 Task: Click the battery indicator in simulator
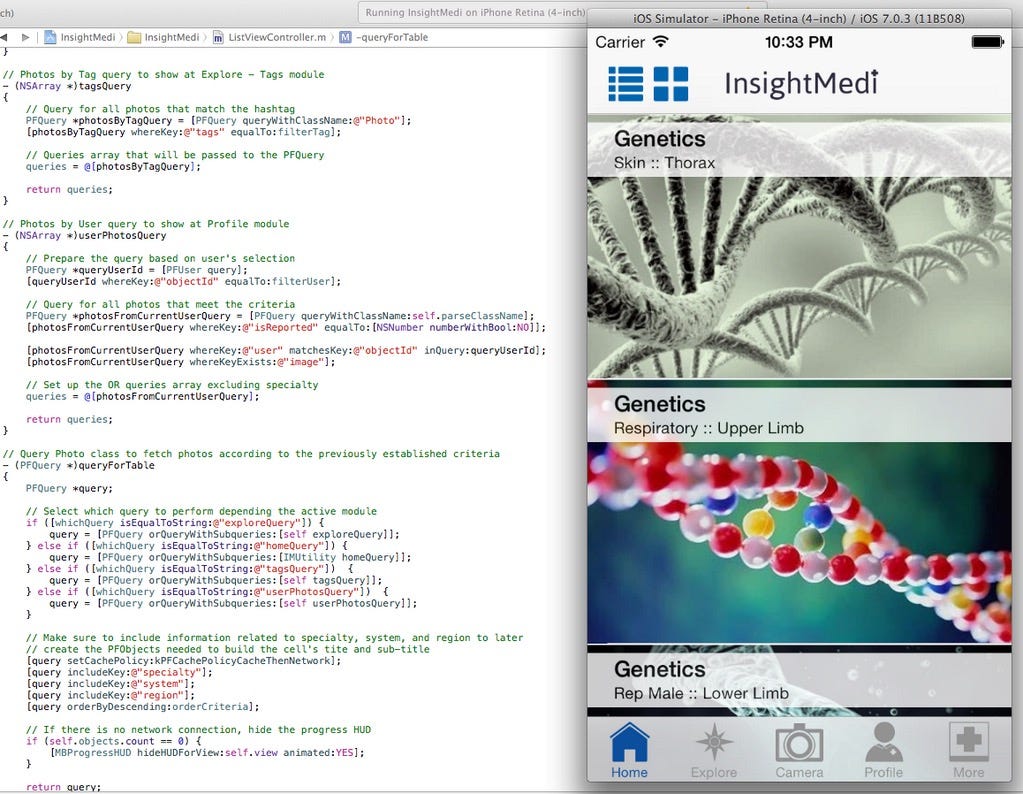[x=987, y=42]
